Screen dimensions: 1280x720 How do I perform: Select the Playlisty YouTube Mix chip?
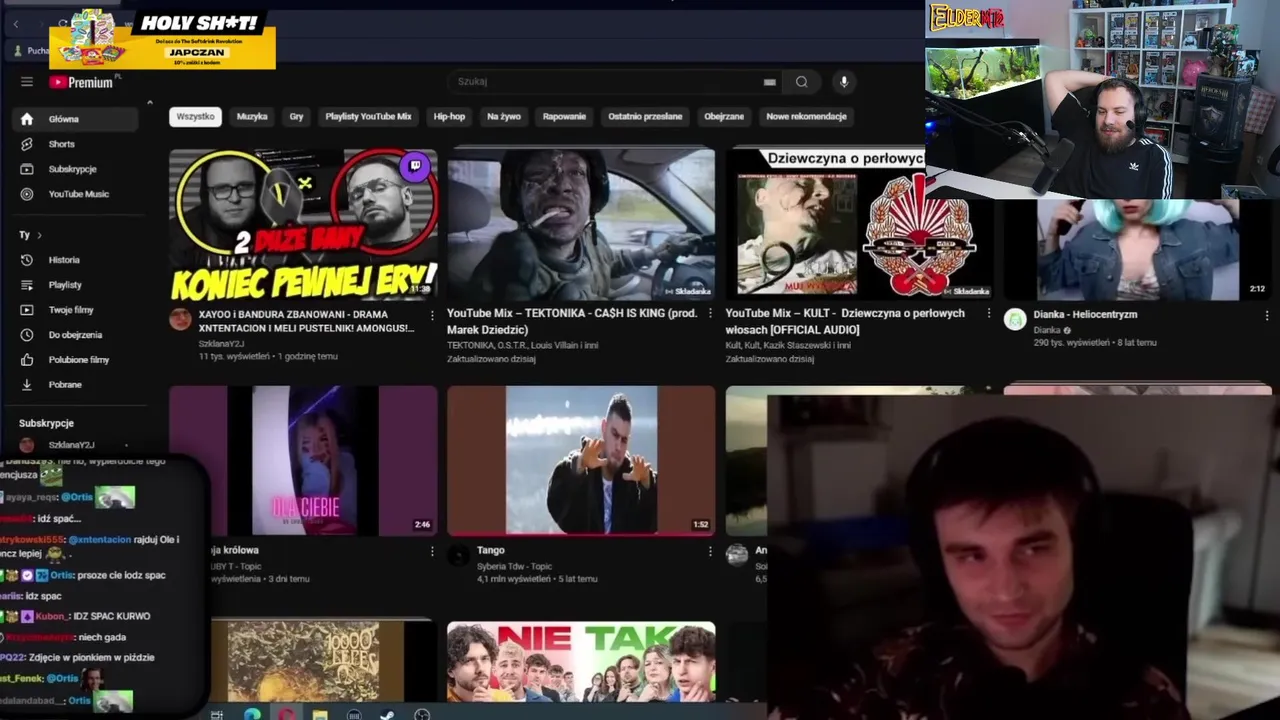[368, 117]
